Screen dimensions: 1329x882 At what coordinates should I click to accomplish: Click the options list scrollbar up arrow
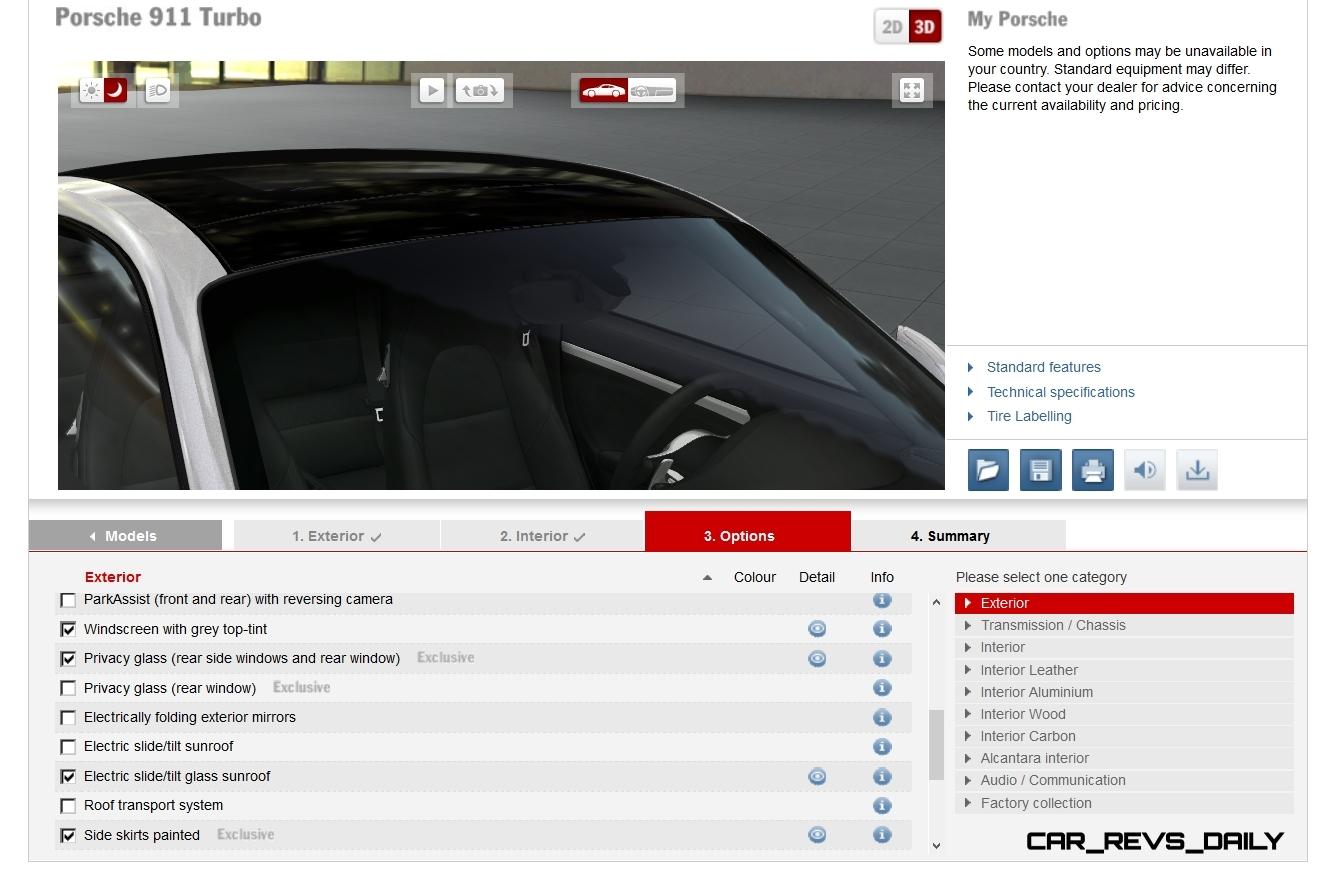(x=936, y=603)
